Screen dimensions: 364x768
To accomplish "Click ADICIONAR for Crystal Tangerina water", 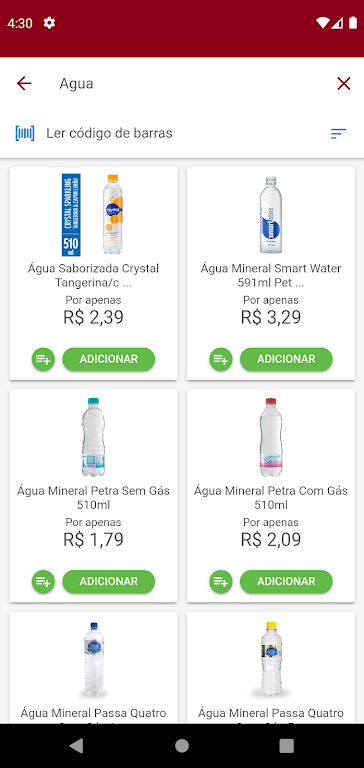I will 109,359.
